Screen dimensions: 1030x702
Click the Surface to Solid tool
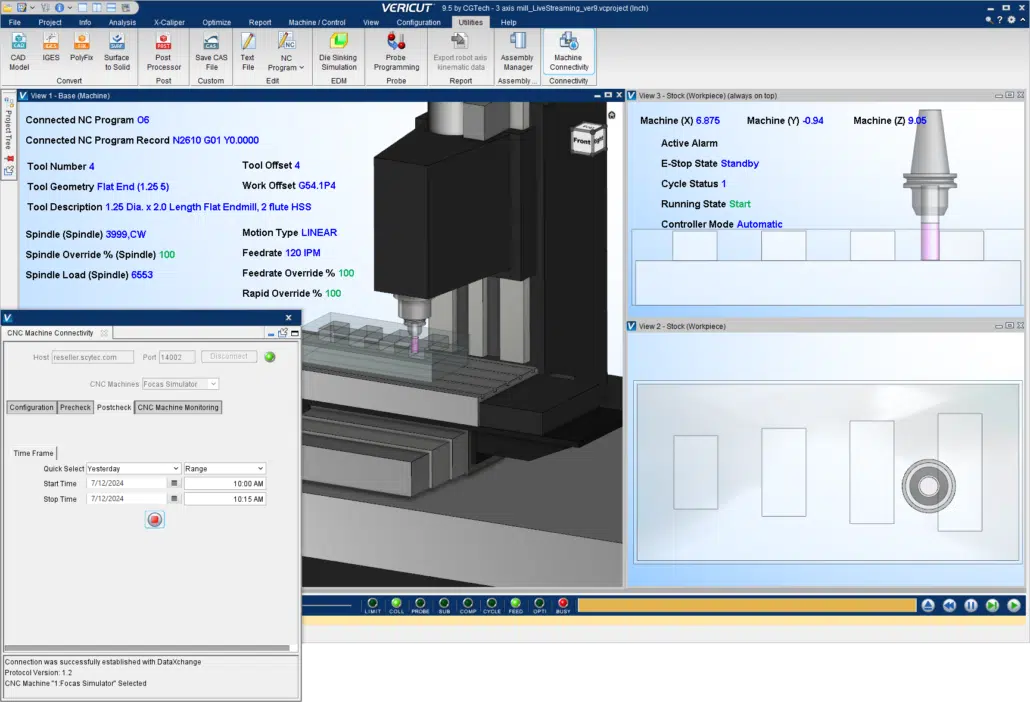(117, 51)
